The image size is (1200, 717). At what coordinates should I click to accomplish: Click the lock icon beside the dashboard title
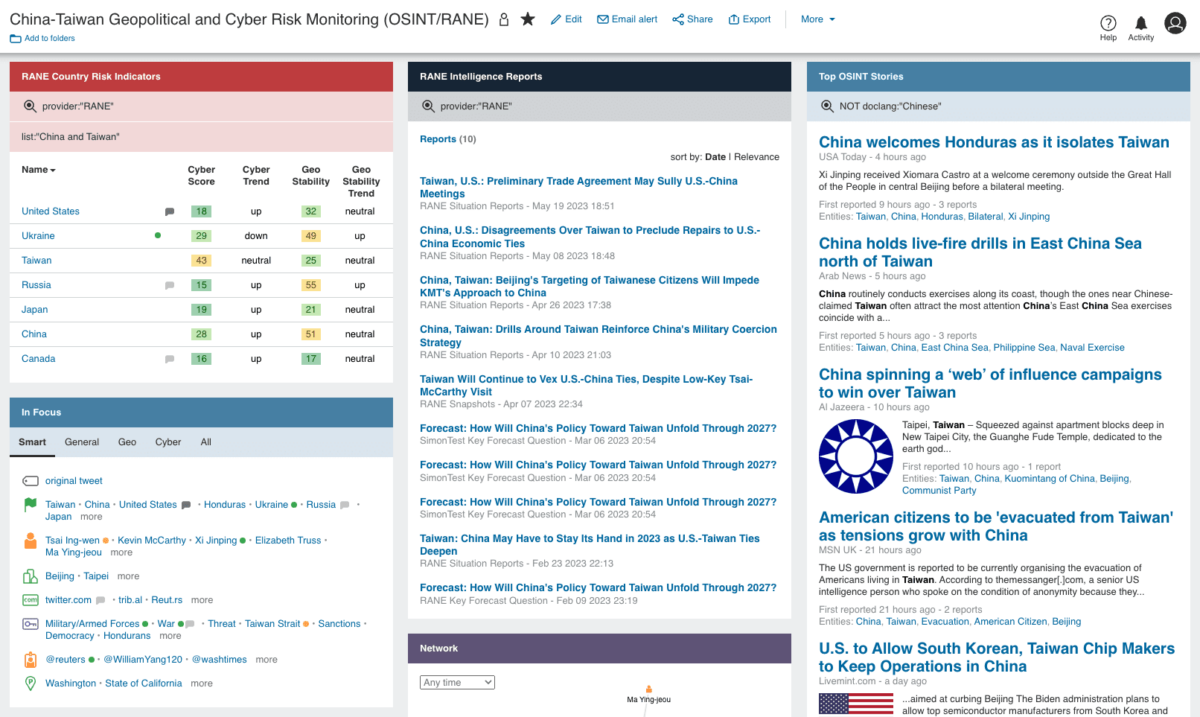[x=504, y=19]
